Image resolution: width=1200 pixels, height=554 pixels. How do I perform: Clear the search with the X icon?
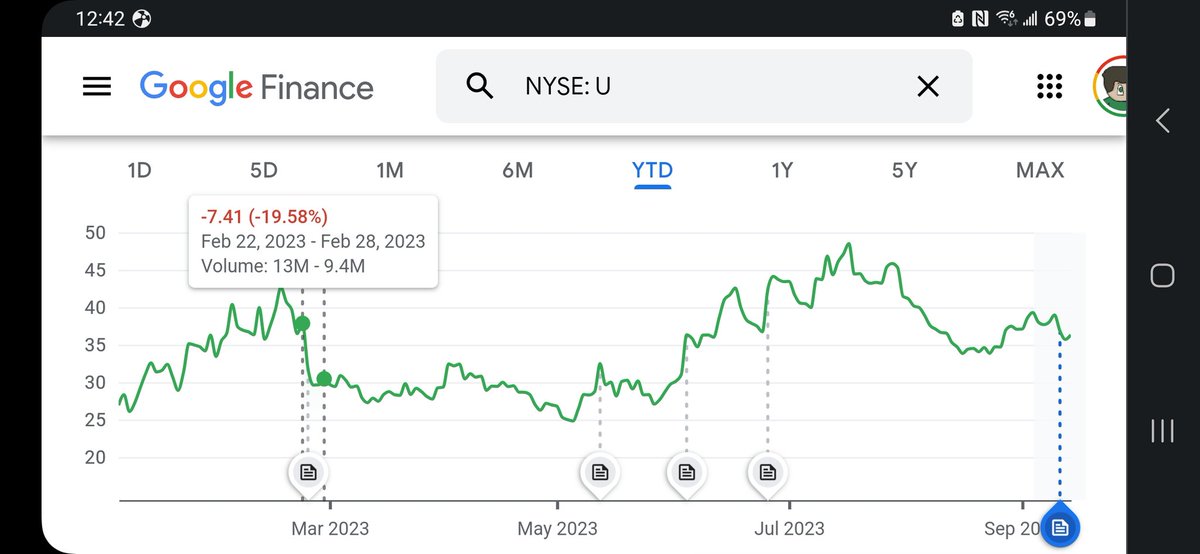928,87
